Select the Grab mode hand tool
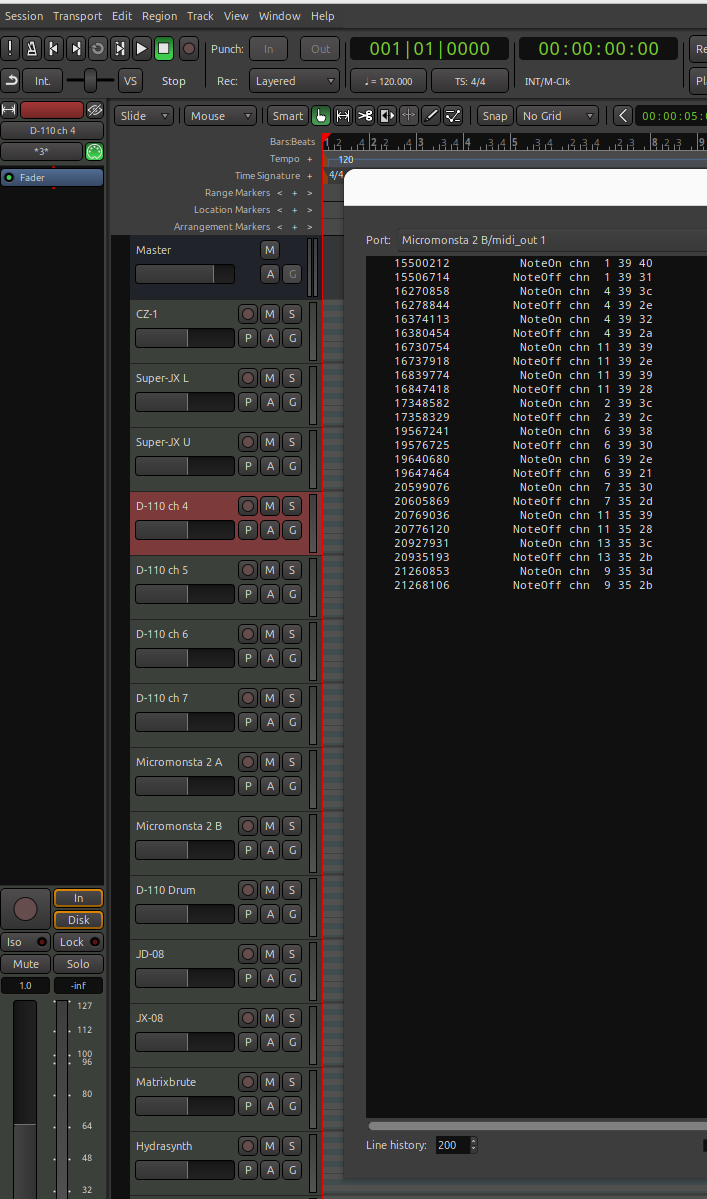Screen dimensions: 707x1199 [321, 116]
